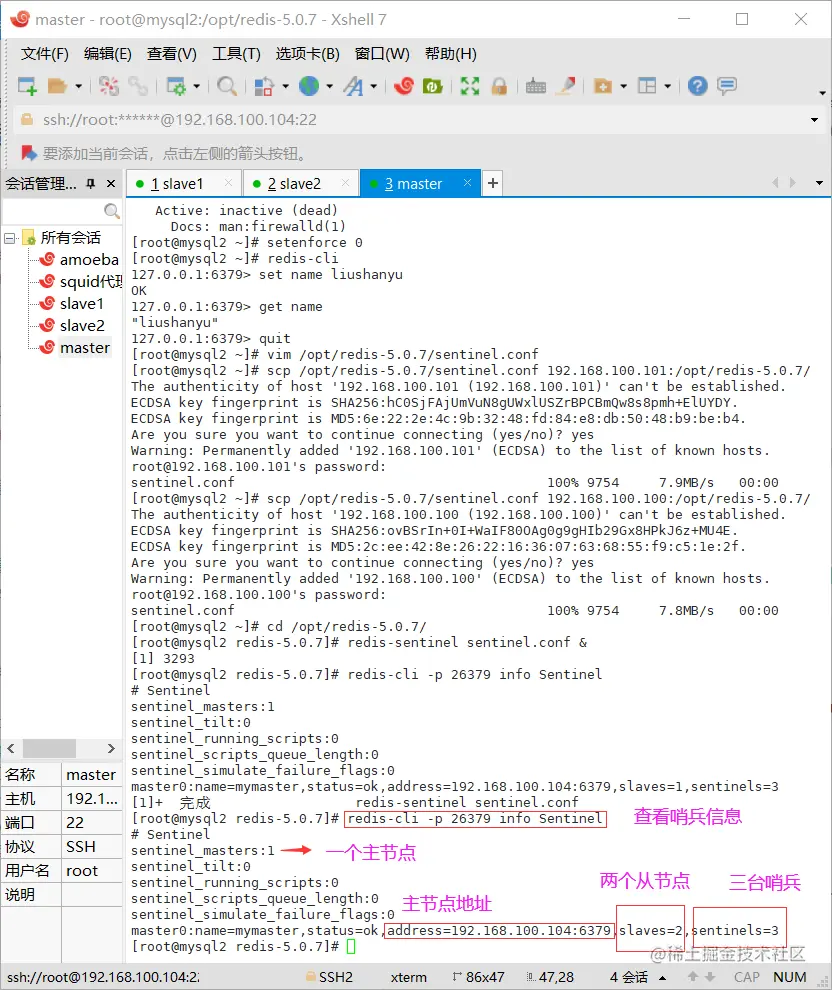832x990 pixels.
Task: Click the ssh address bar field
Action: click(x=410, y=120)
